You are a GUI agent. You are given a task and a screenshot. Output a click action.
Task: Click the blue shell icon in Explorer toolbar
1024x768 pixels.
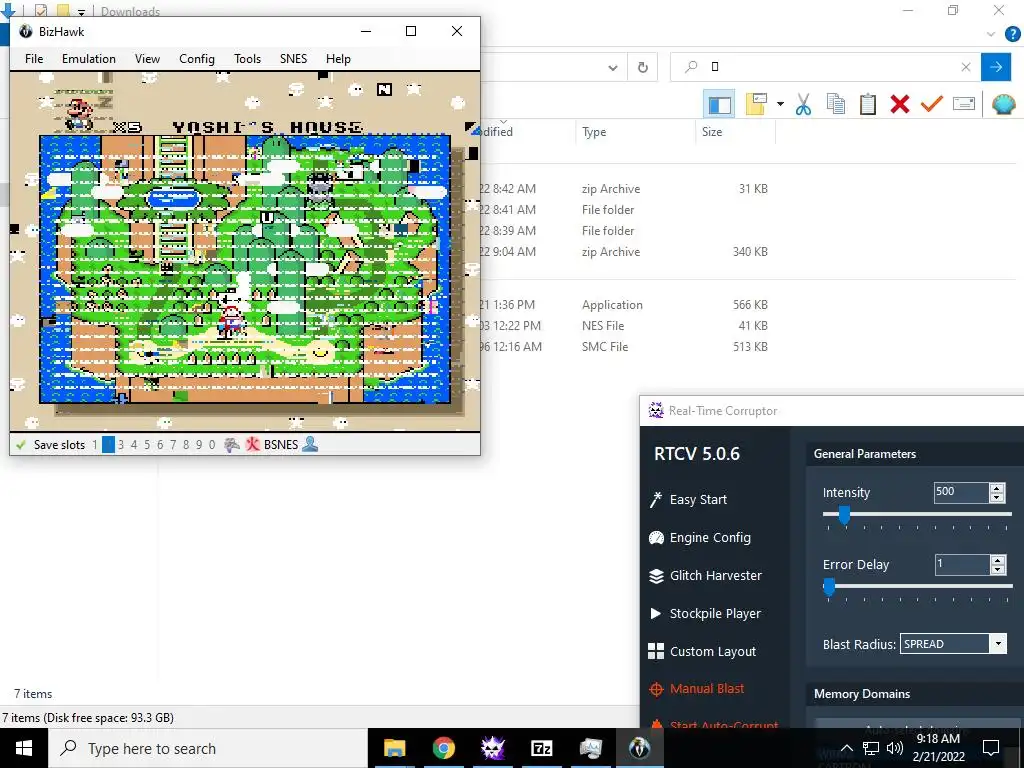coord(1004,104)
